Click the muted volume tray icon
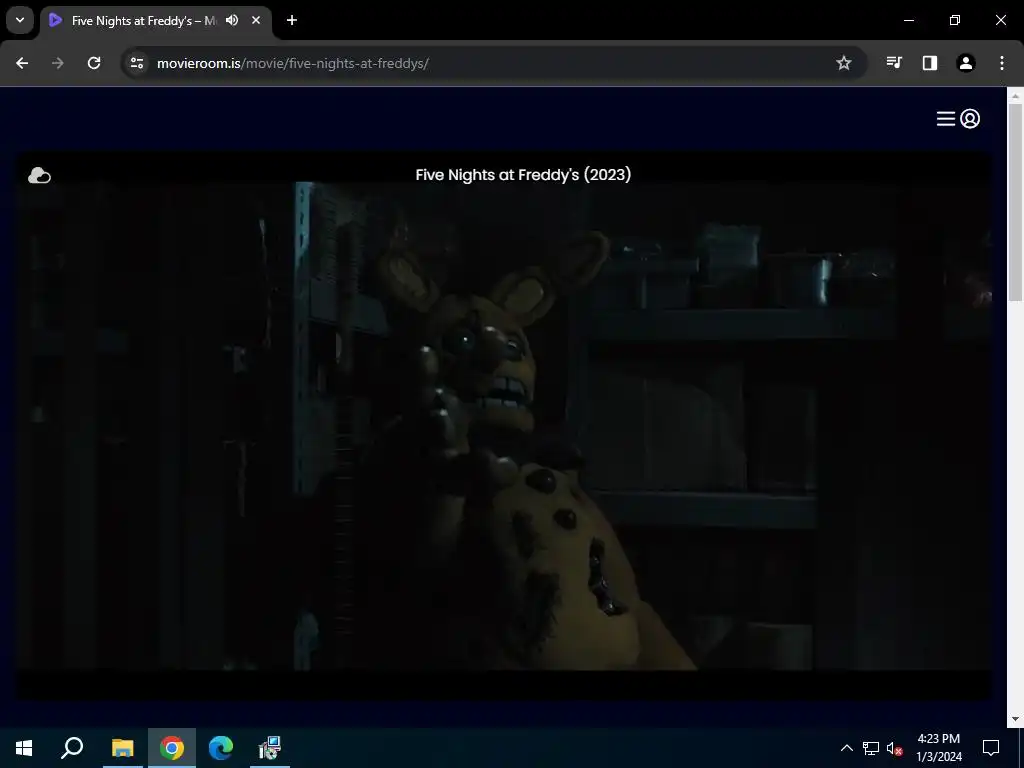This screenshot has height=768, width=1024. 894,748
